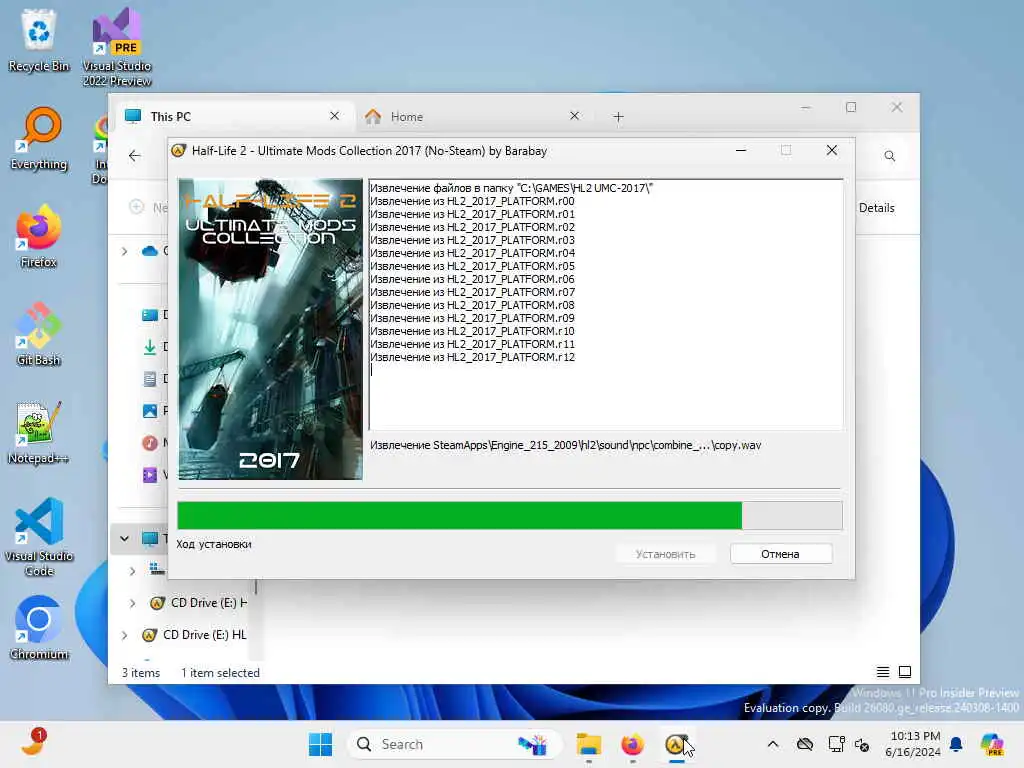The image size is (1024, 768).
Task: Click the Ход установки label
Action: point(214,544)
